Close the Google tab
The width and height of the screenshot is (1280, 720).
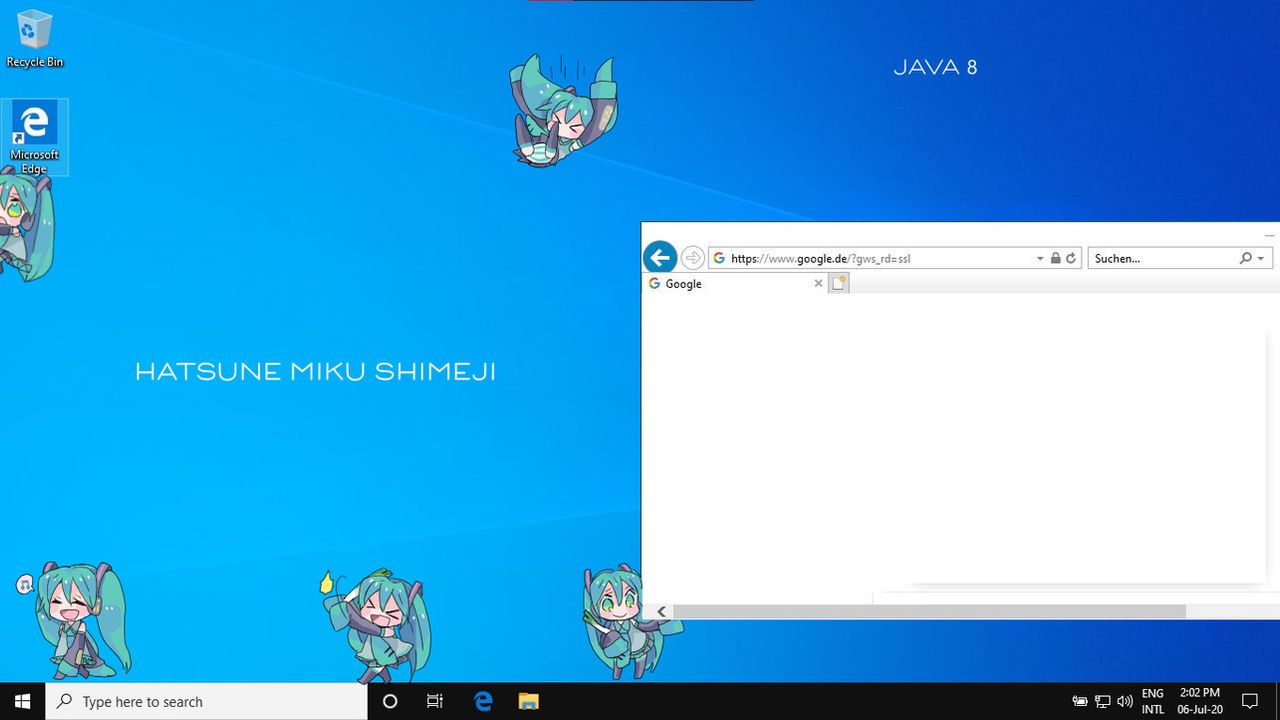tap(818, 284)
